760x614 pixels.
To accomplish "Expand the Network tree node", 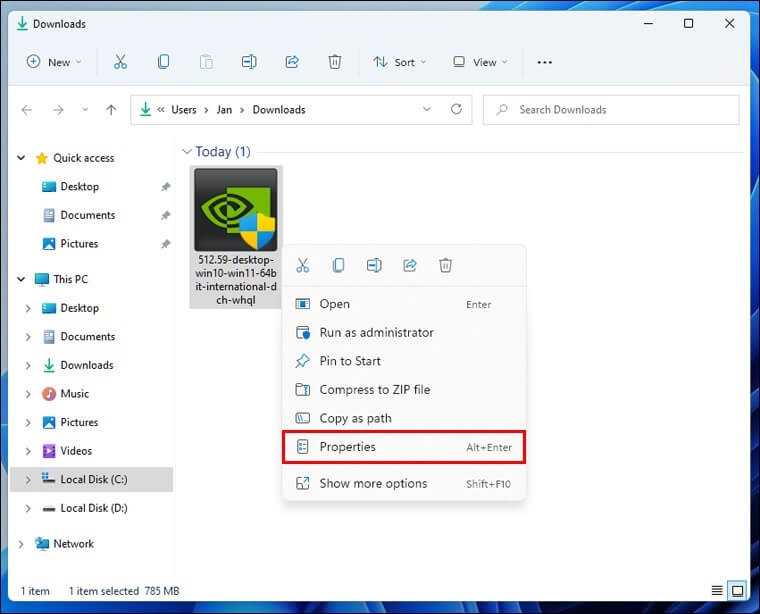I will (21, 544).
